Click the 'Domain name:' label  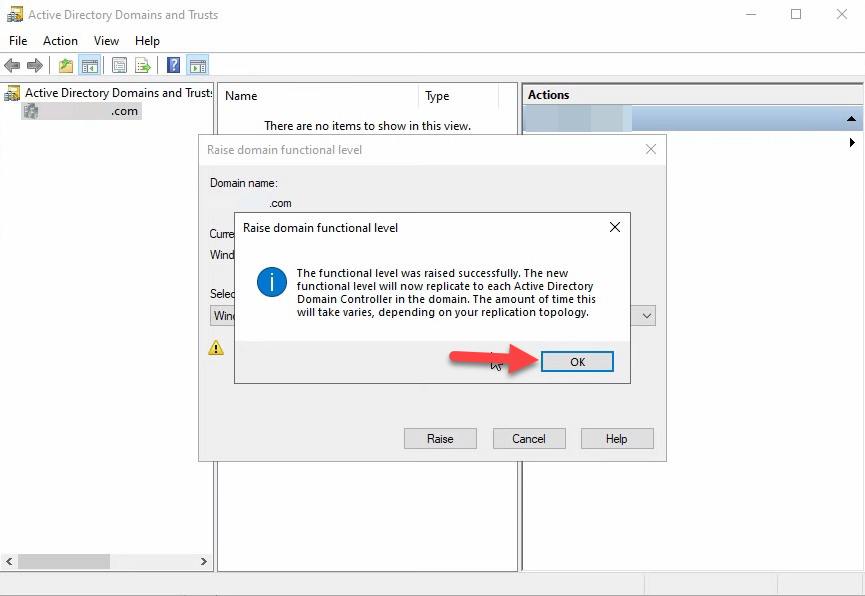point(244,183)
